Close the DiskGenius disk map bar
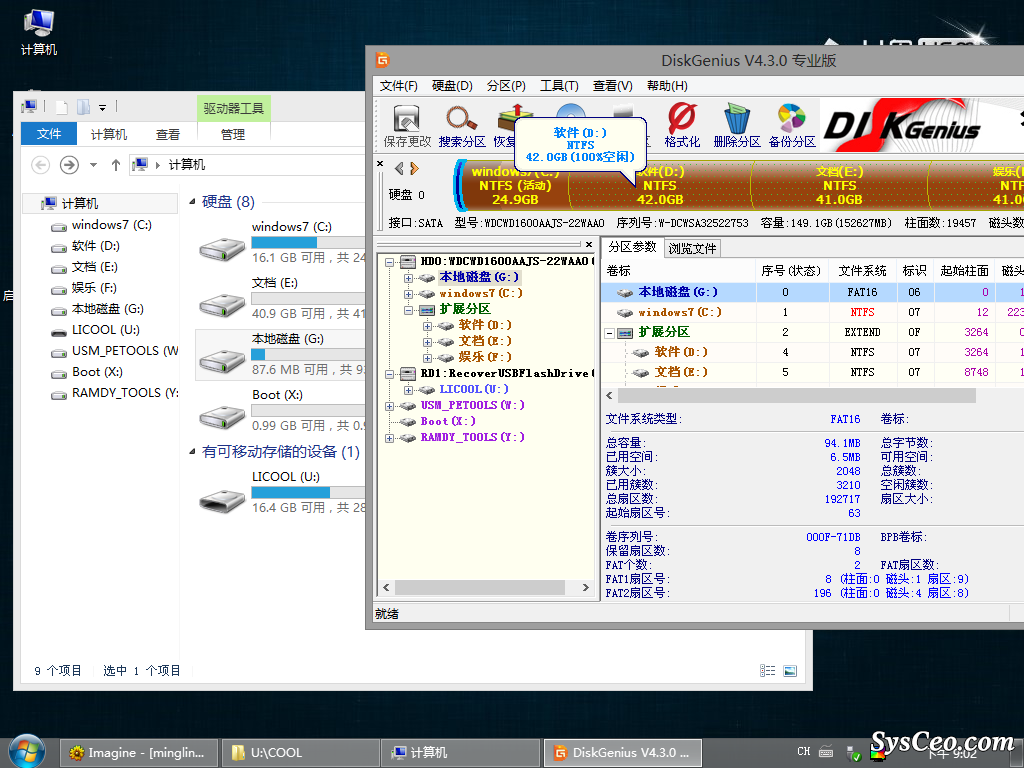The height and width of the screenshot is (768, 1024). 380,164
